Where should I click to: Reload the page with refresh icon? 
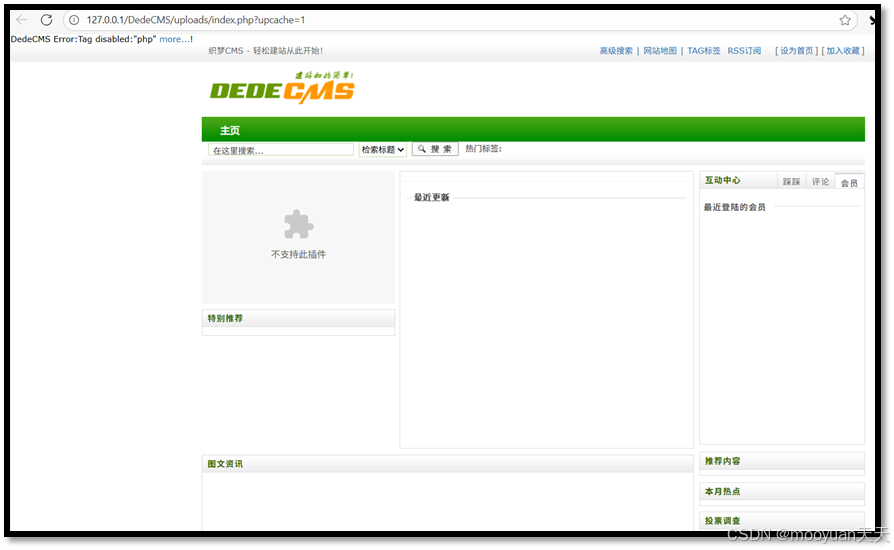pyautogui.click(x=47, y=20)
